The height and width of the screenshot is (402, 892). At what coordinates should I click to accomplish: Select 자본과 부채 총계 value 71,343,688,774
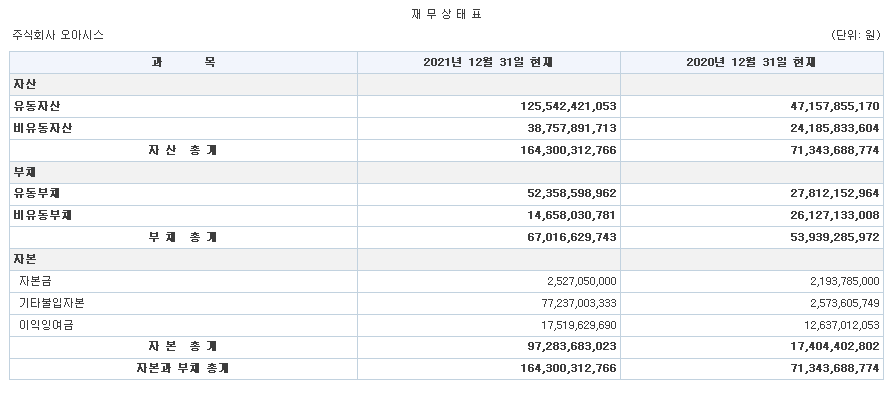point(835,368)
